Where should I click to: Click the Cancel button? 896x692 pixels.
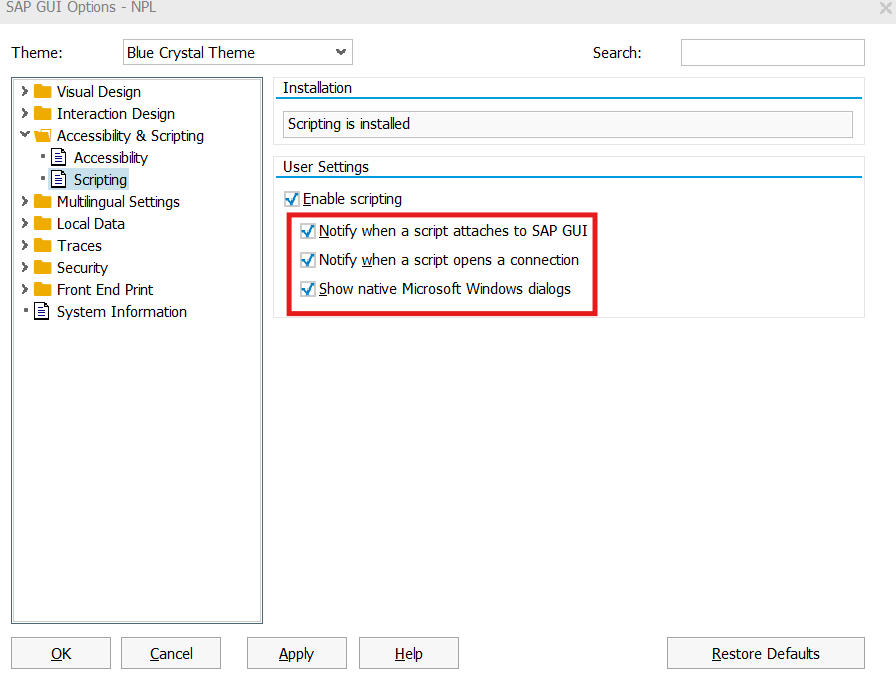coord(171,653)
